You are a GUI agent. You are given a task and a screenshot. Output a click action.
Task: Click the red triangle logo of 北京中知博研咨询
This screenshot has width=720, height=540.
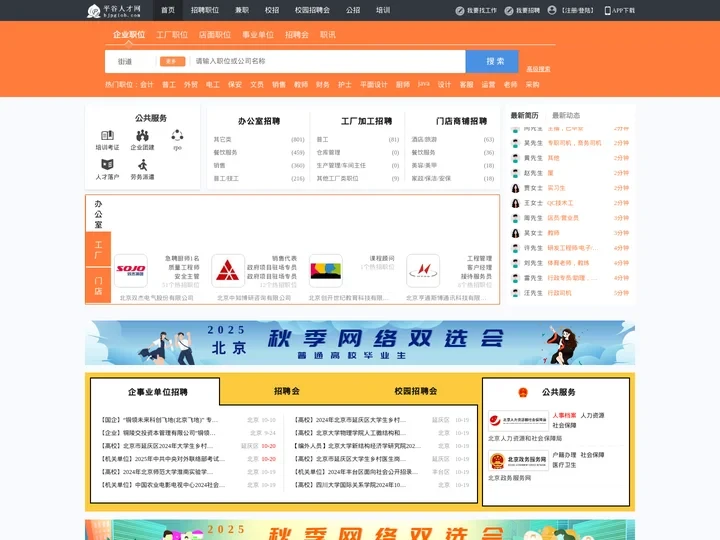pos(228,270)
